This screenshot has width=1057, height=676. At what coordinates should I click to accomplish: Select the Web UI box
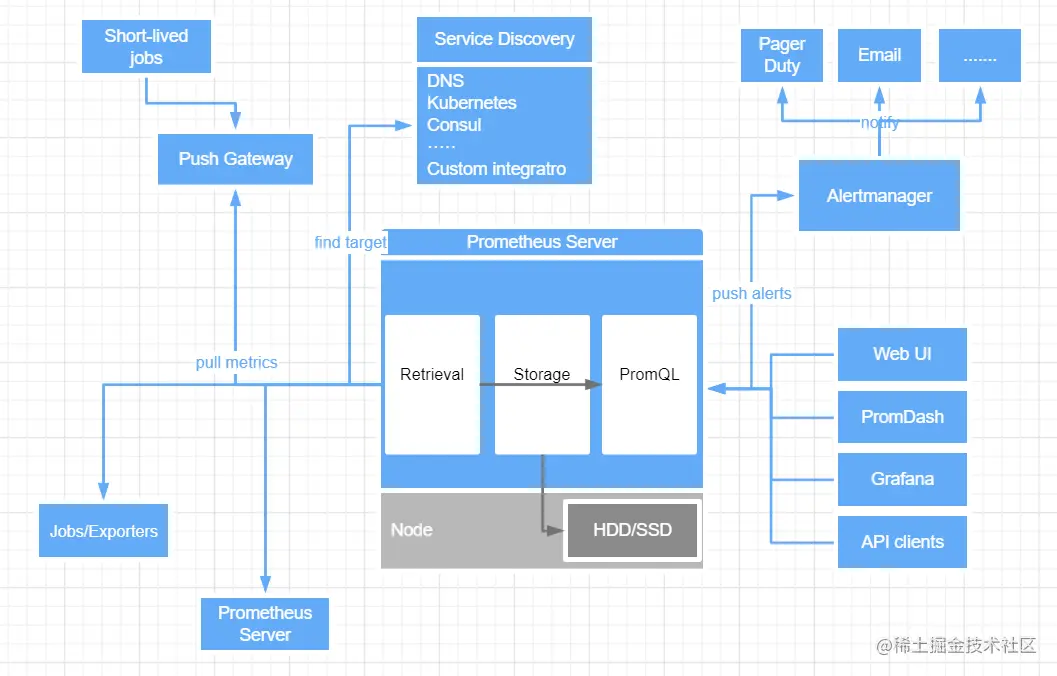902,355
